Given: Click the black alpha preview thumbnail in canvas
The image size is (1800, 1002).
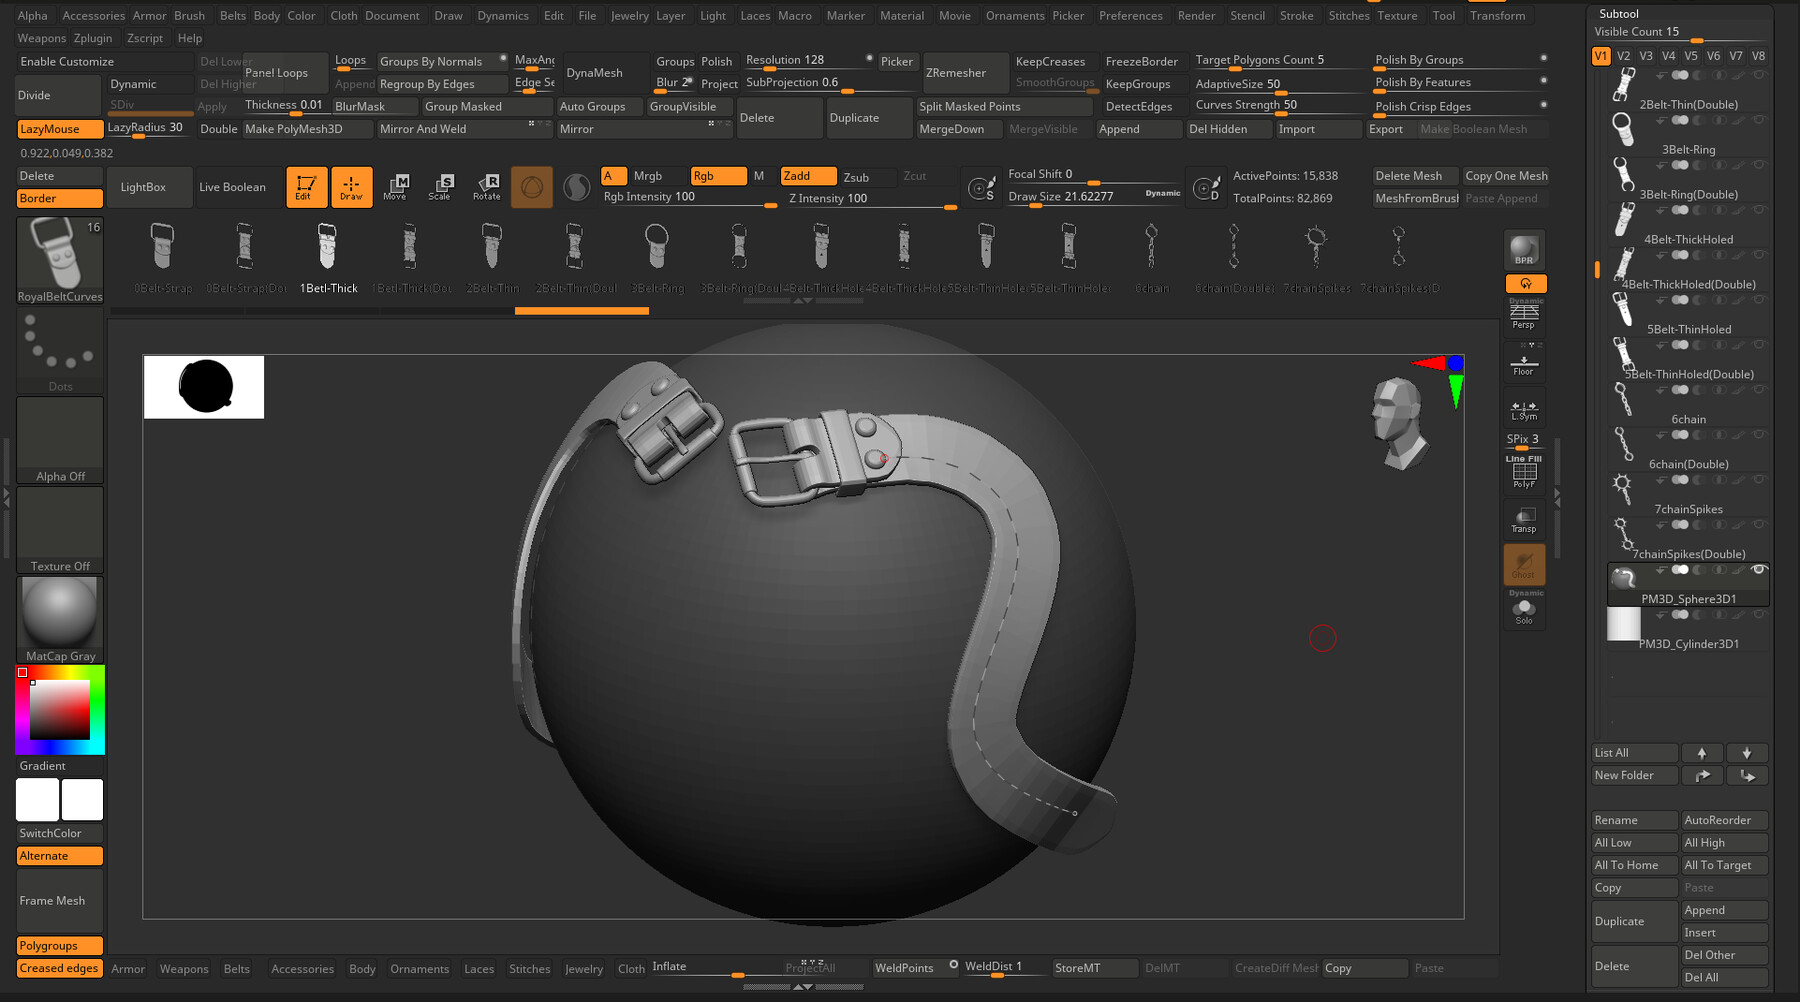Looking at the screenshot, I should (204, 387).
